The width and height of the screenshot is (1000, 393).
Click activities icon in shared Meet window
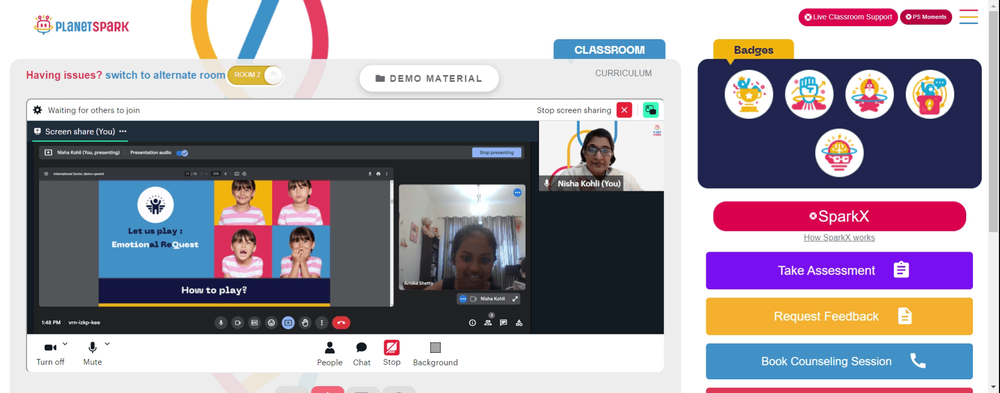[x=519, y=323]
